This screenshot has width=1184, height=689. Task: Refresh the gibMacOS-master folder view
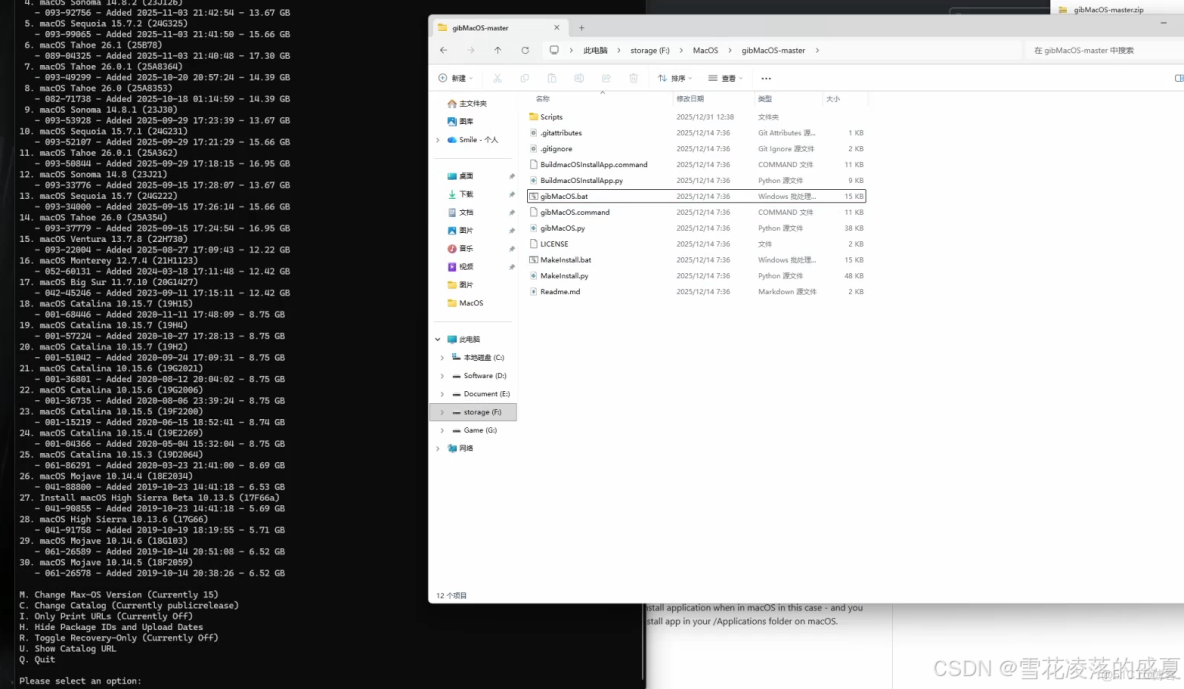pos(525,51)
